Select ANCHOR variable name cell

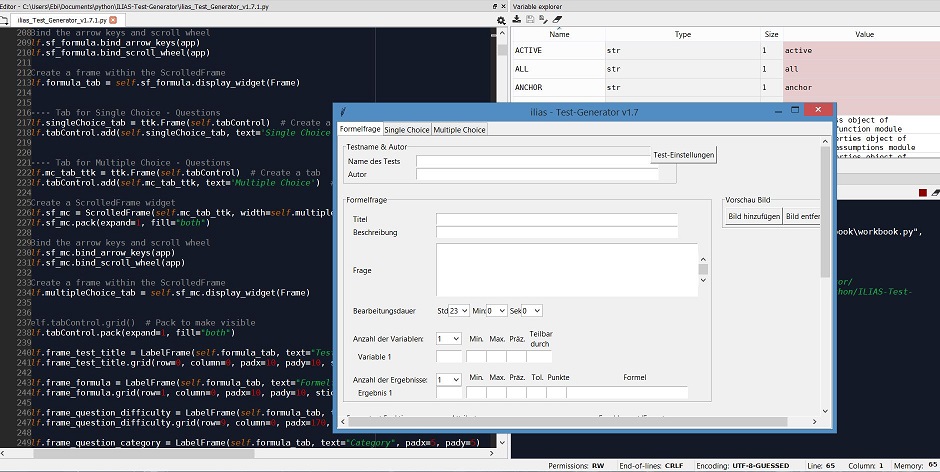pos(559,88)
